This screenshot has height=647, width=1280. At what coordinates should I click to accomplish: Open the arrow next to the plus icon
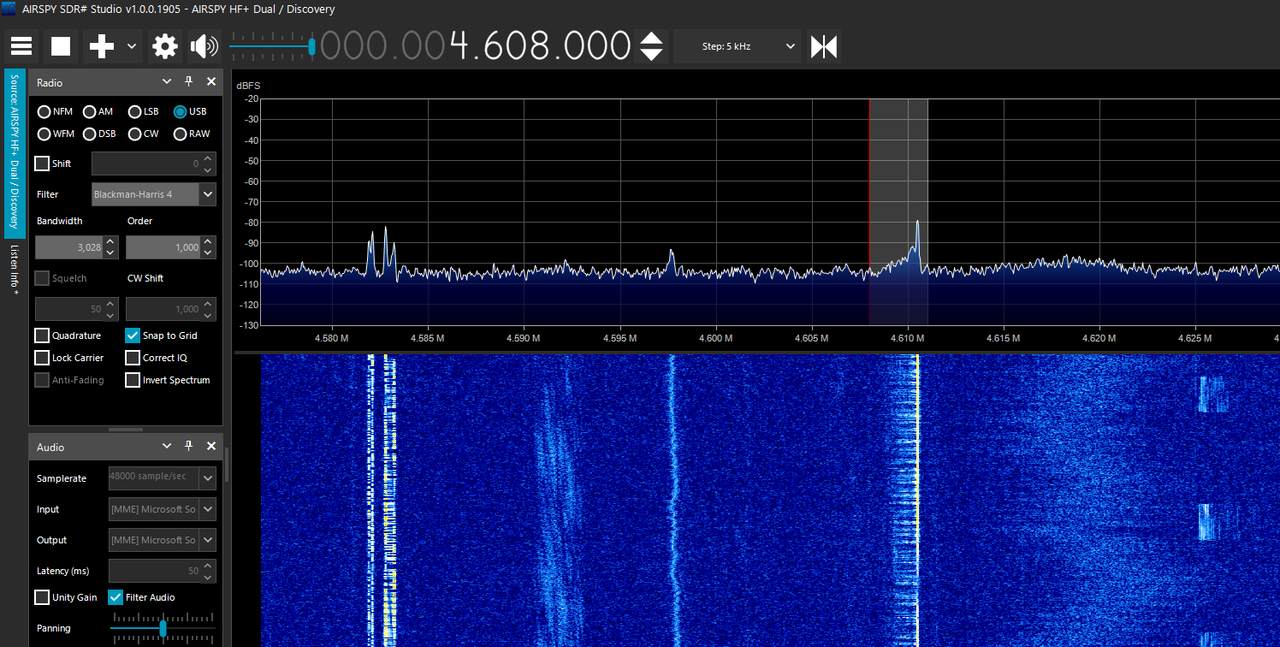(x=132, y=46)
